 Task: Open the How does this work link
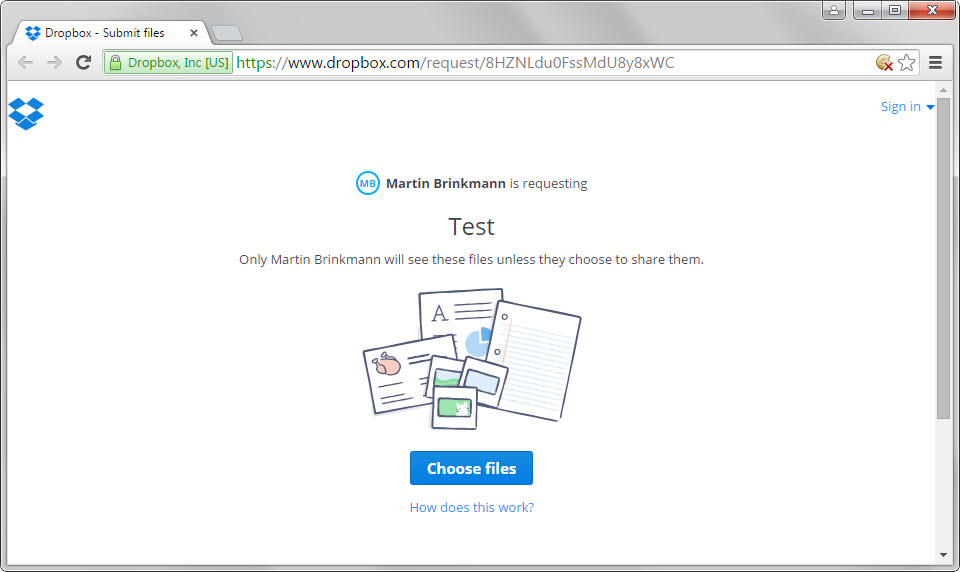(471, 507)
